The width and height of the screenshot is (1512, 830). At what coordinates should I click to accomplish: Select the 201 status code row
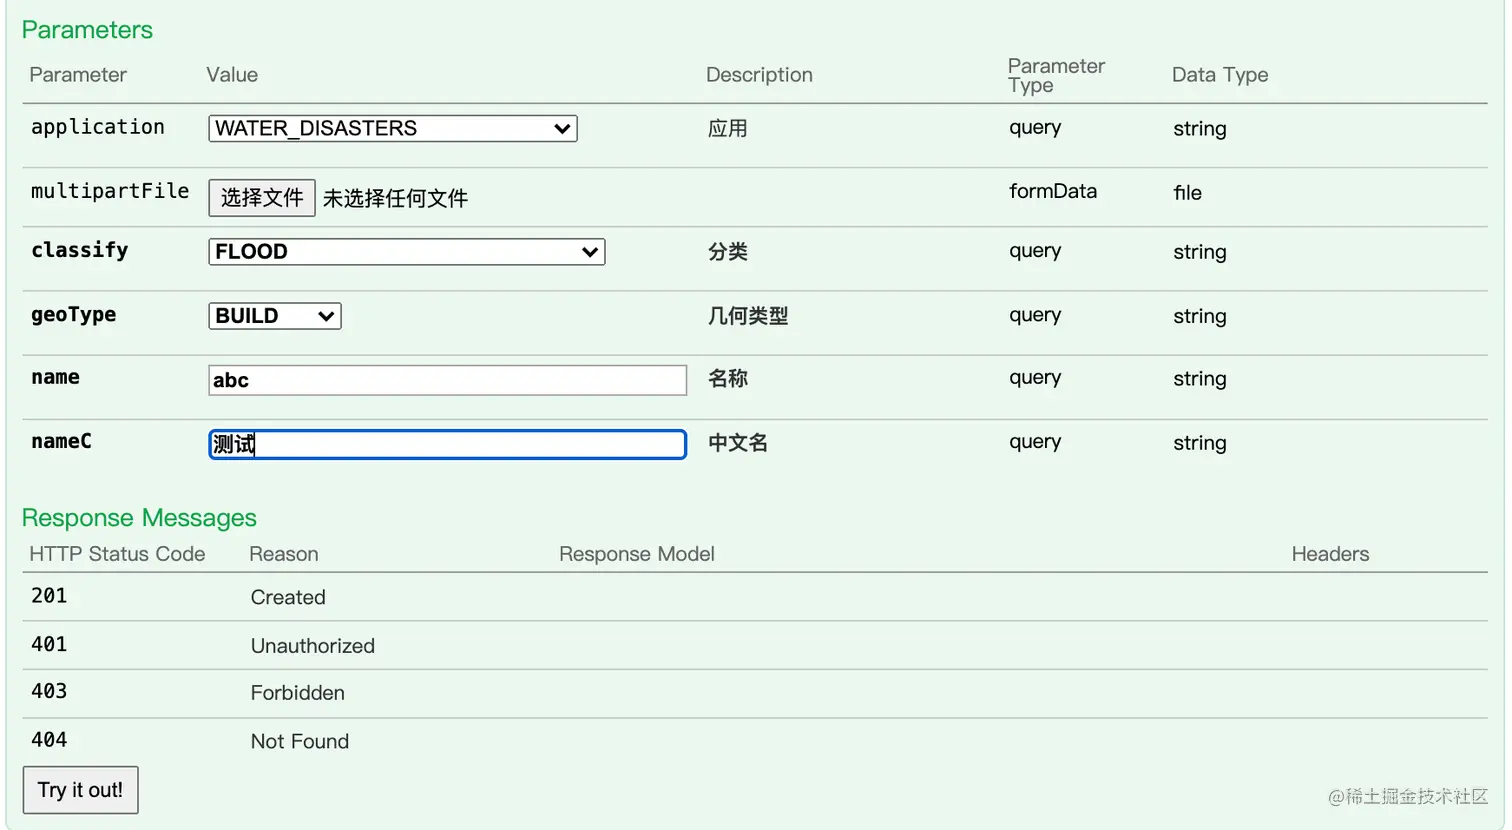click(49, 596)
